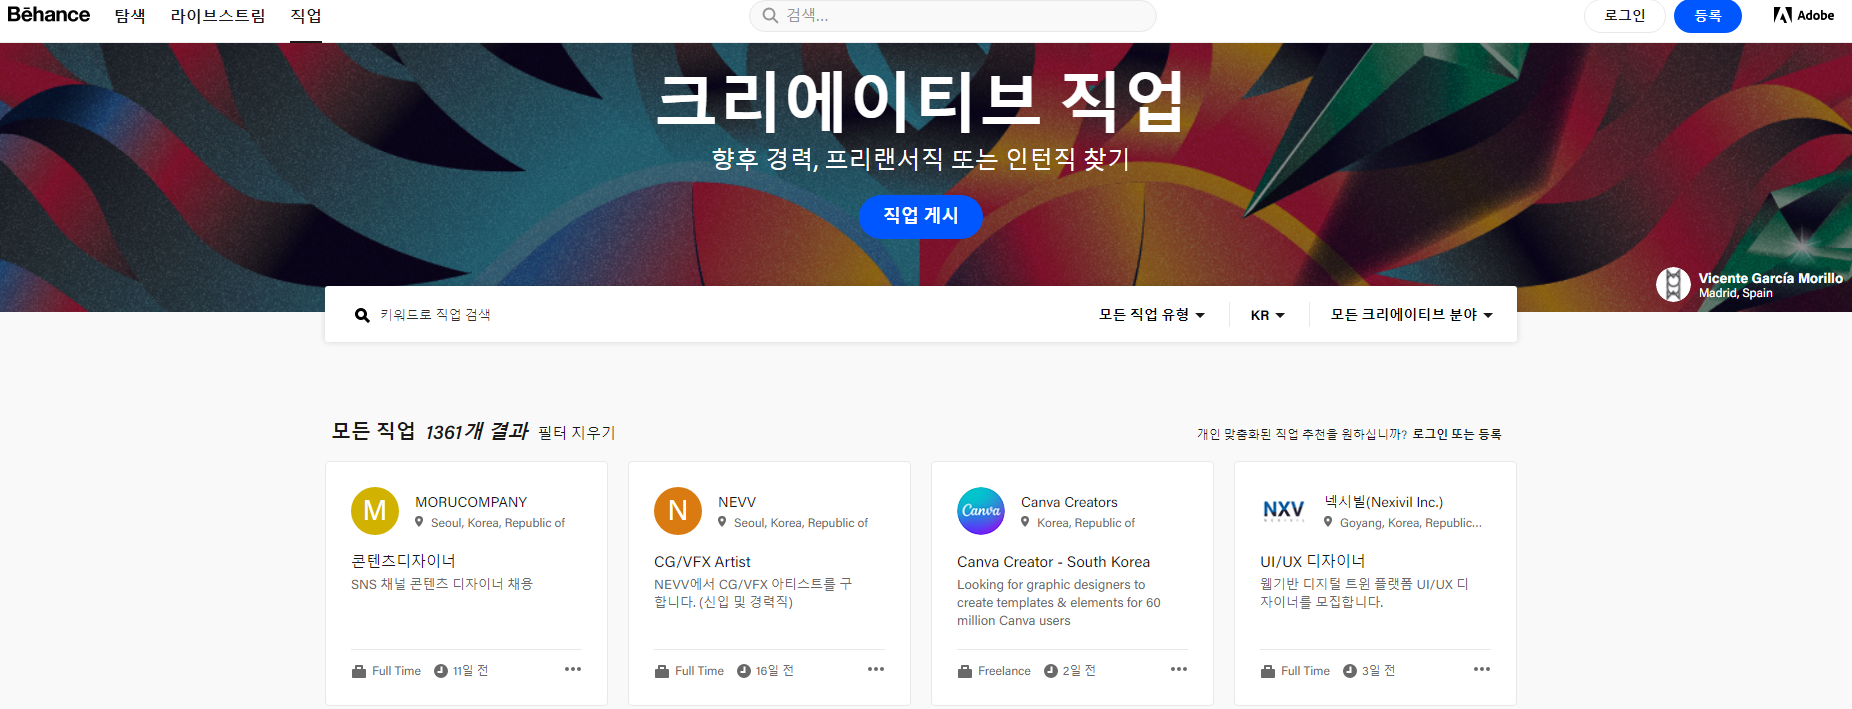Click 필터 지우기 link
Viewport: 1852px width, 709px height.
[x=577, y=432]
